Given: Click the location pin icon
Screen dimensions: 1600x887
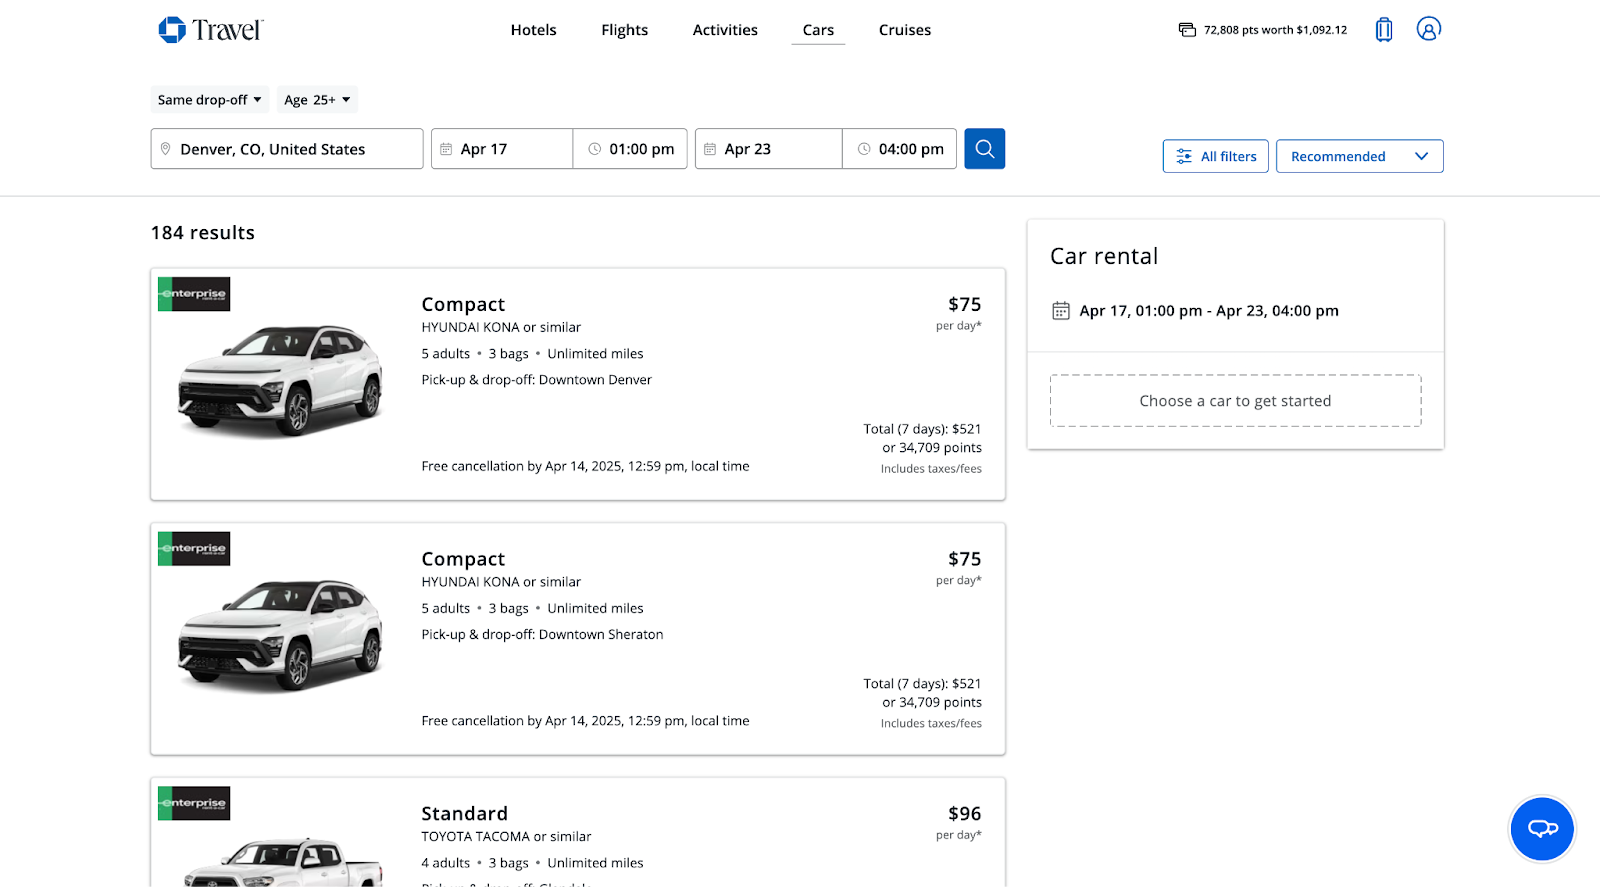Looking at the screenshot, I should point(166,149).
